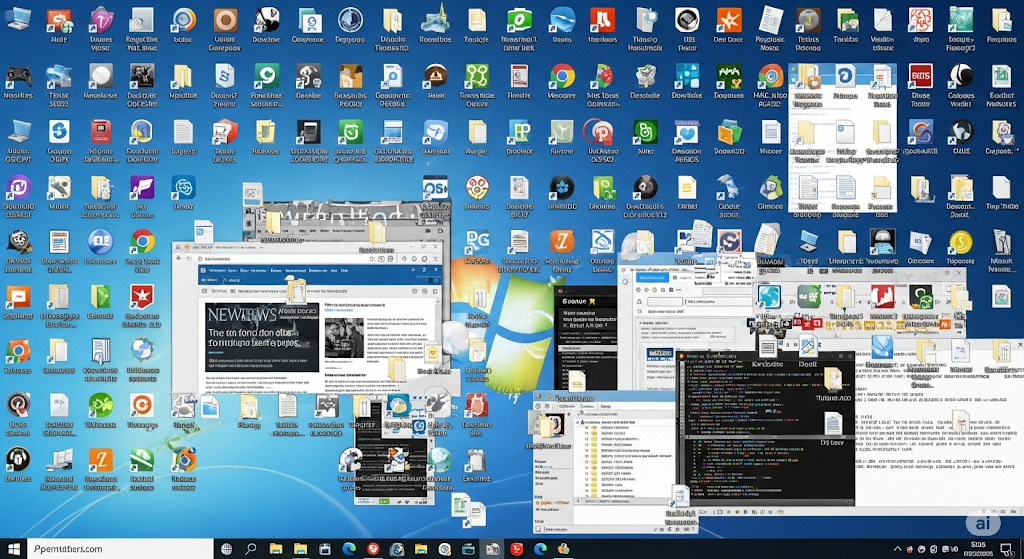Open the blue ELP circle icon
1024x559 pixels.
click(x=101, y=242)
